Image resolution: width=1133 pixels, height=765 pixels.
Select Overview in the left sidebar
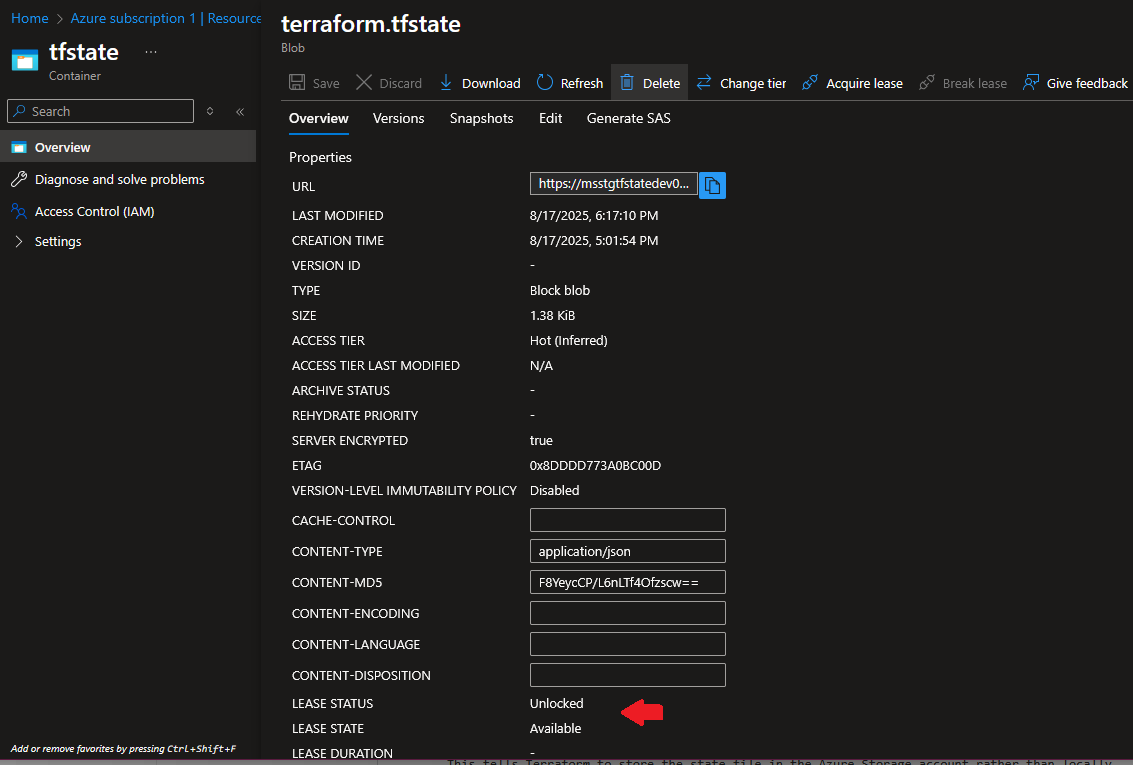(128, 147)
